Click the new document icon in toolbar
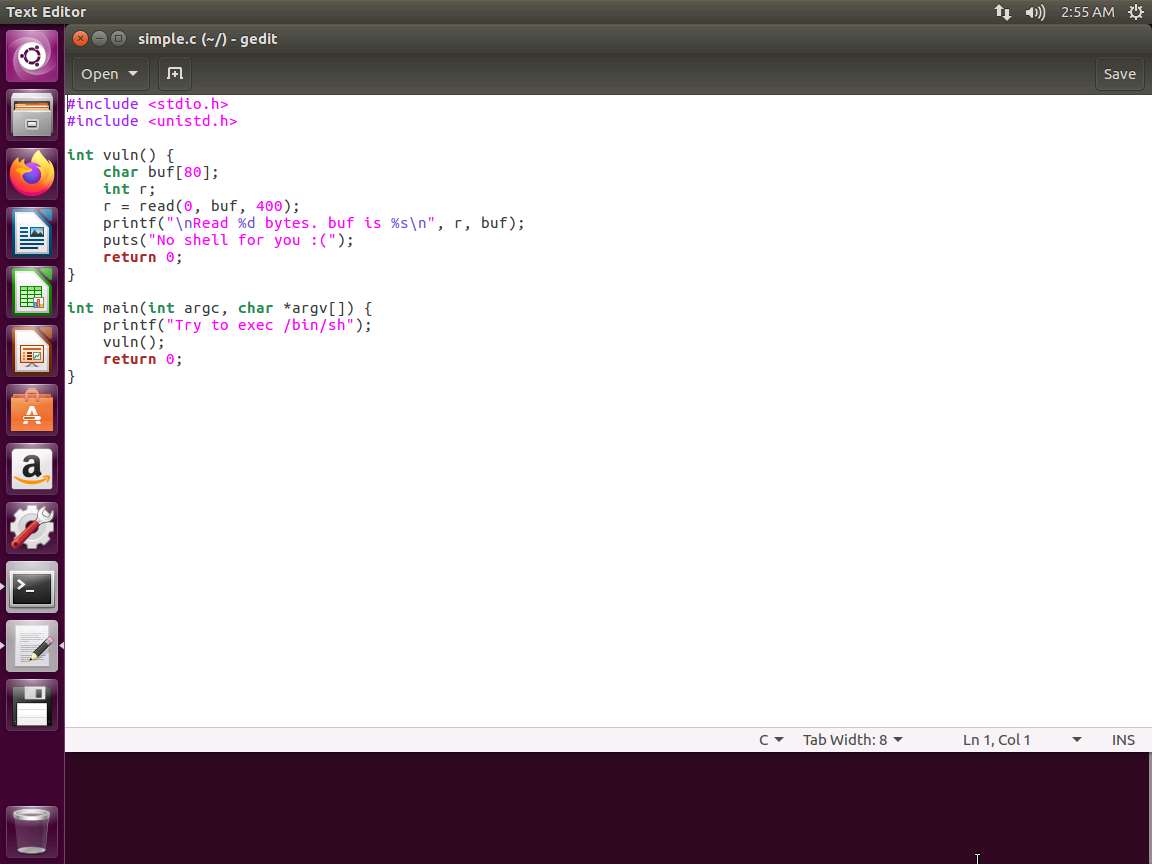The width and height of the screenshot is (1152, 864). point(174,73)
